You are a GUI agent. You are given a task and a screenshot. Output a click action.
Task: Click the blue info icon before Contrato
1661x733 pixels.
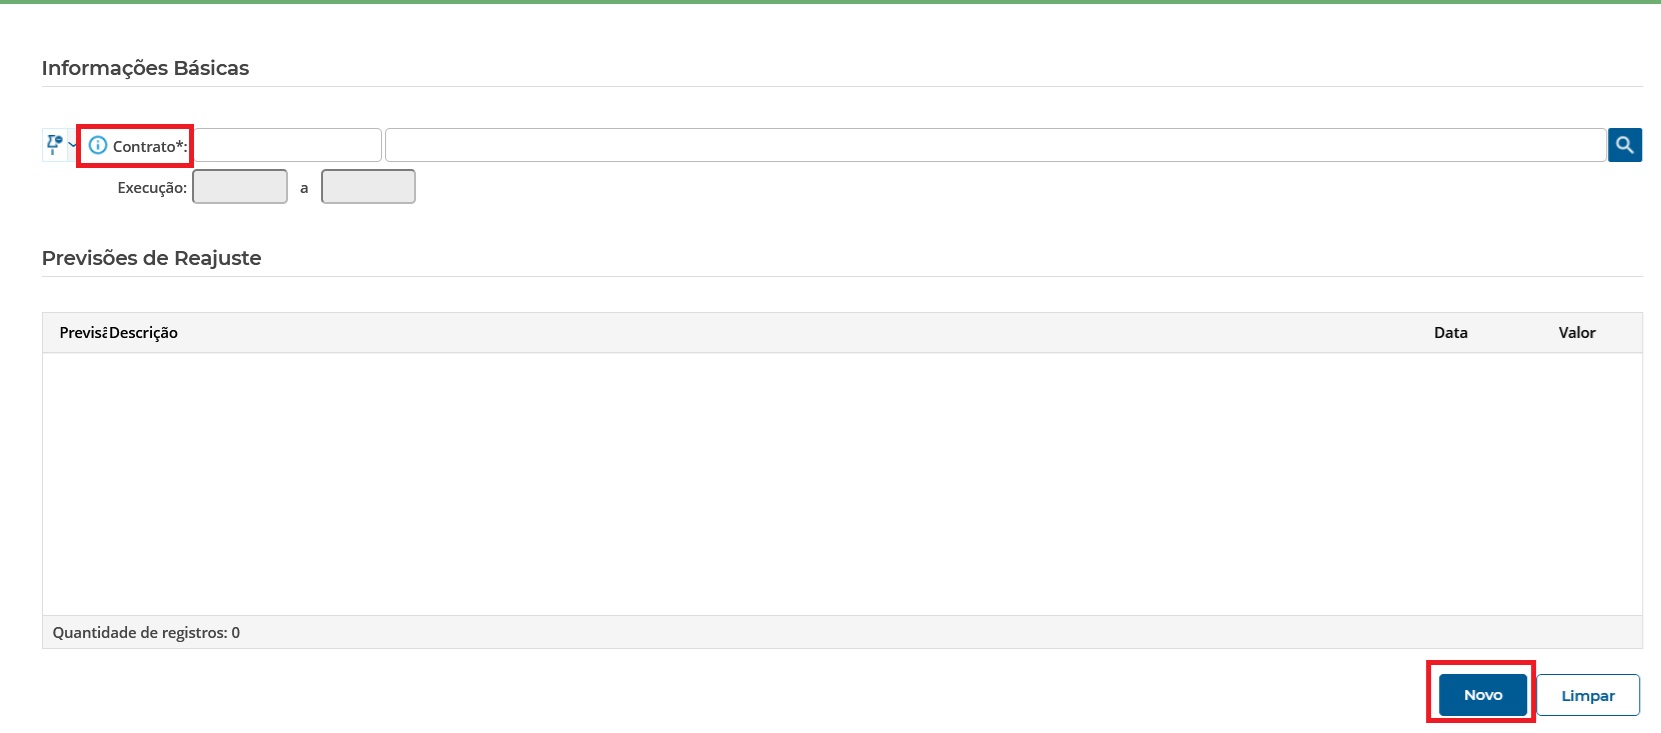tap(98, 146)
